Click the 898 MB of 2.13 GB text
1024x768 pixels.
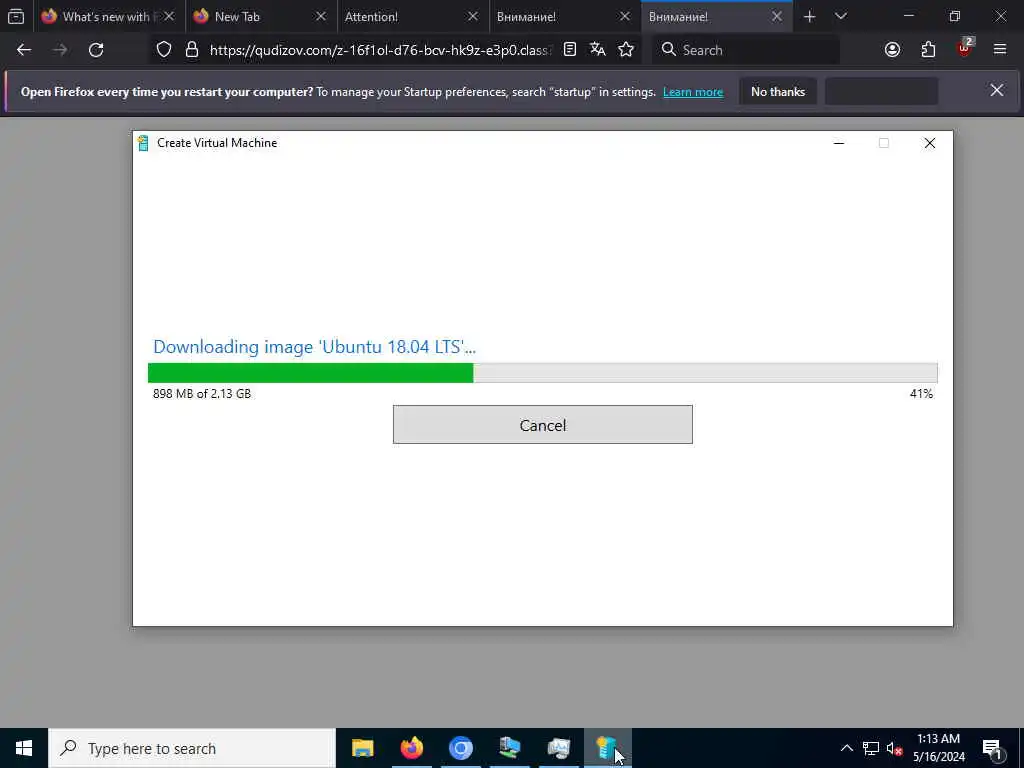(202, 394)
